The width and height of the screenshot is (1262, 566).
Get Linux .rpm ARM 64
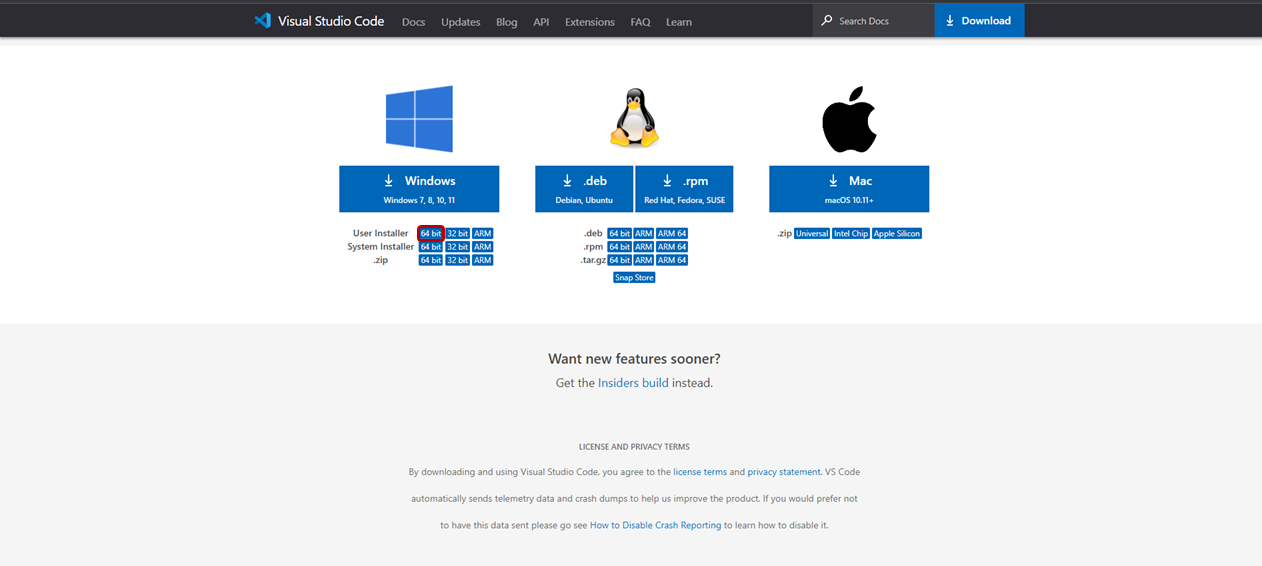(x=672, y=247)
